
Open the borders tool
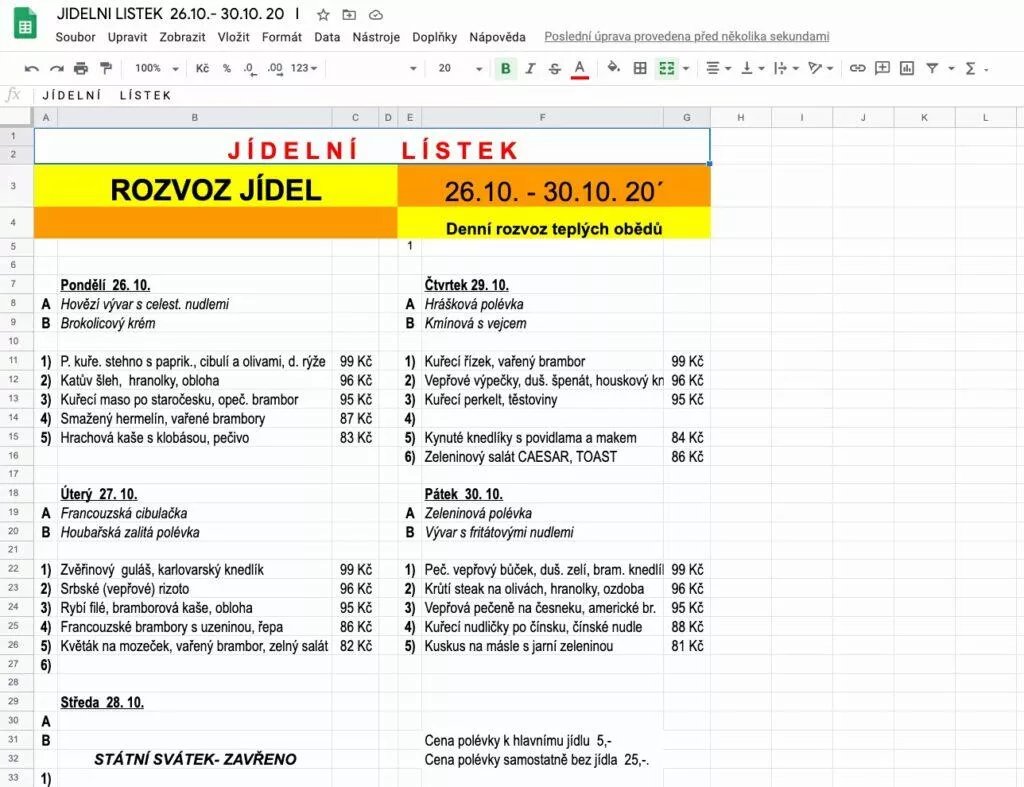pos(640,68)
